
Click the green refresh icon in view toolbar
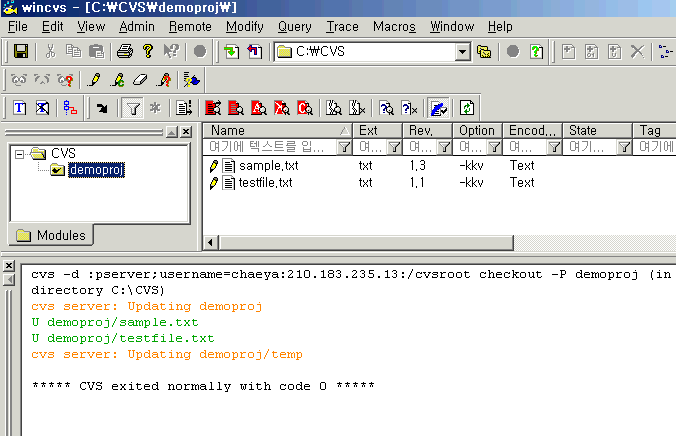(x=466, y=108)
